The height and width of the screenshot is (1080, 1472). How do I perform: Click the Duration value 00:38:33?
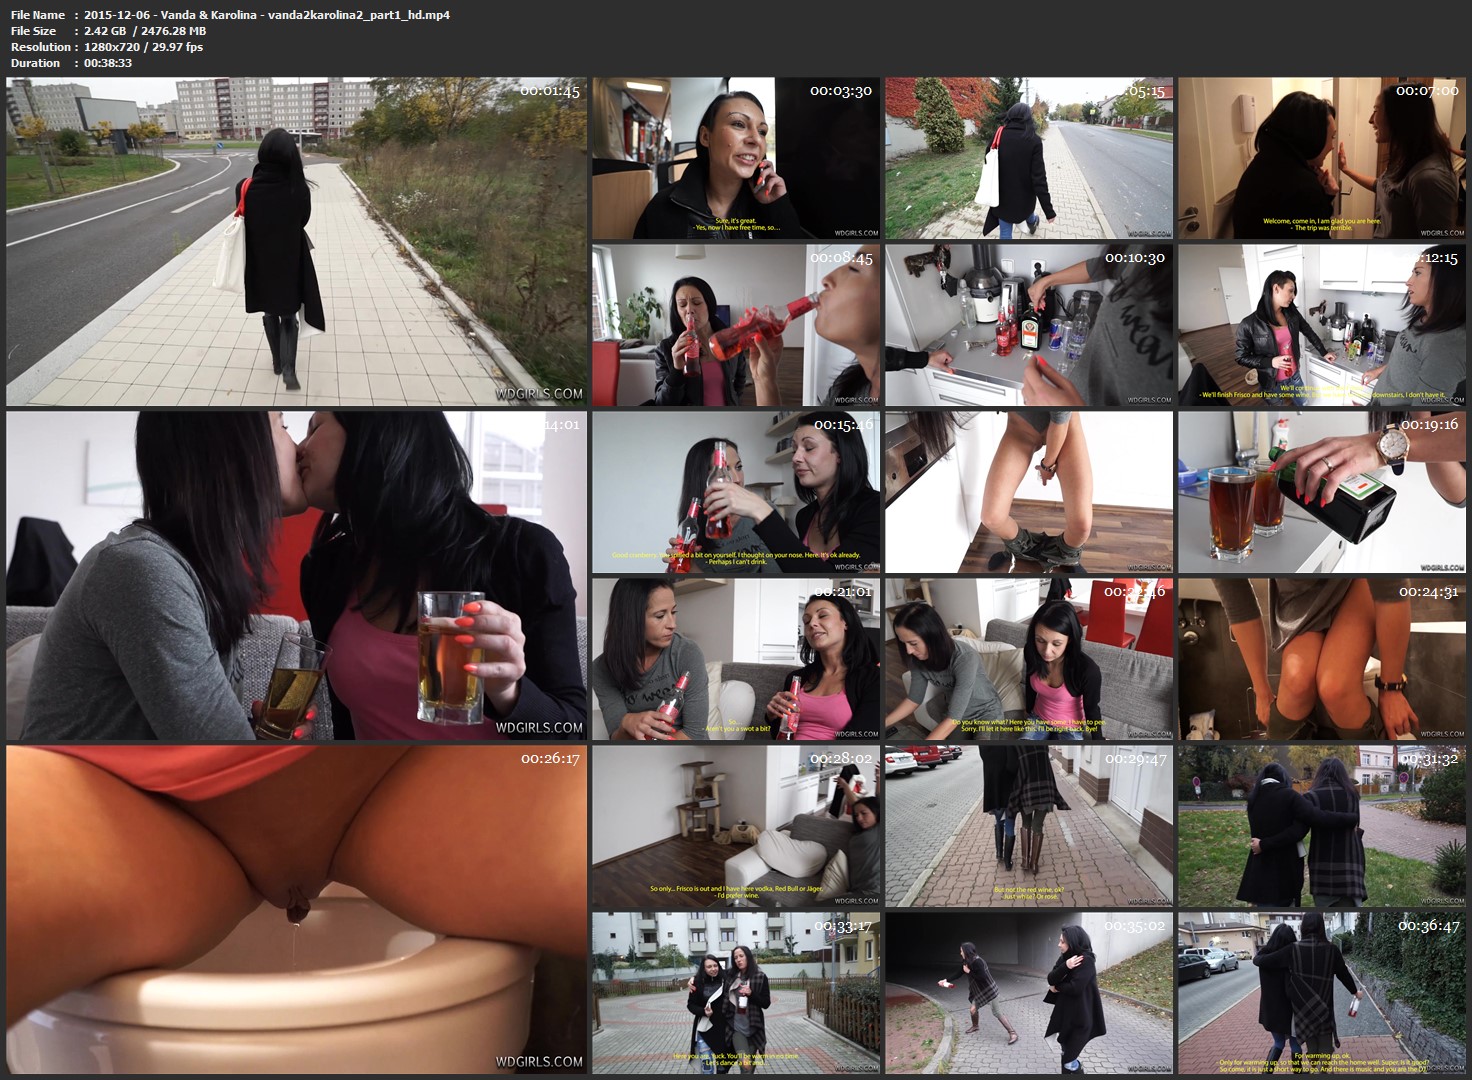click(x=108, y=63)
